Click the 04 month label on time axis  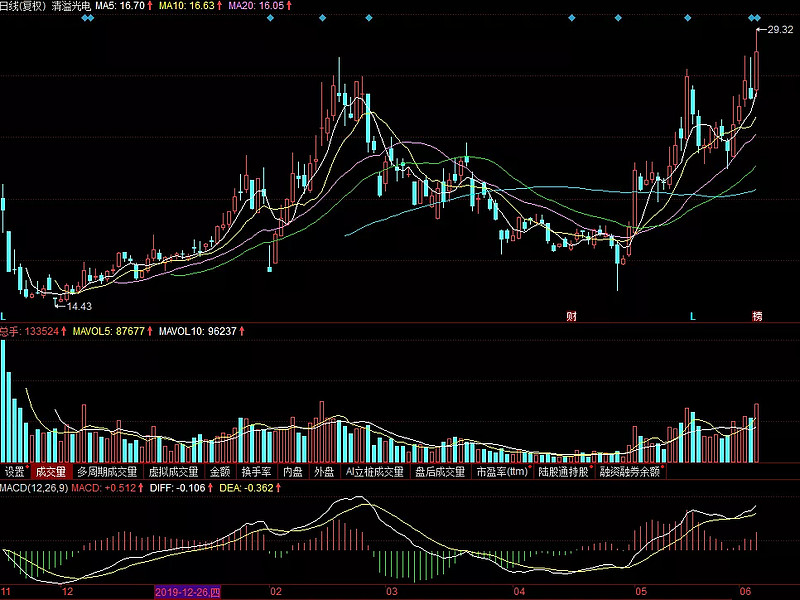519,592
